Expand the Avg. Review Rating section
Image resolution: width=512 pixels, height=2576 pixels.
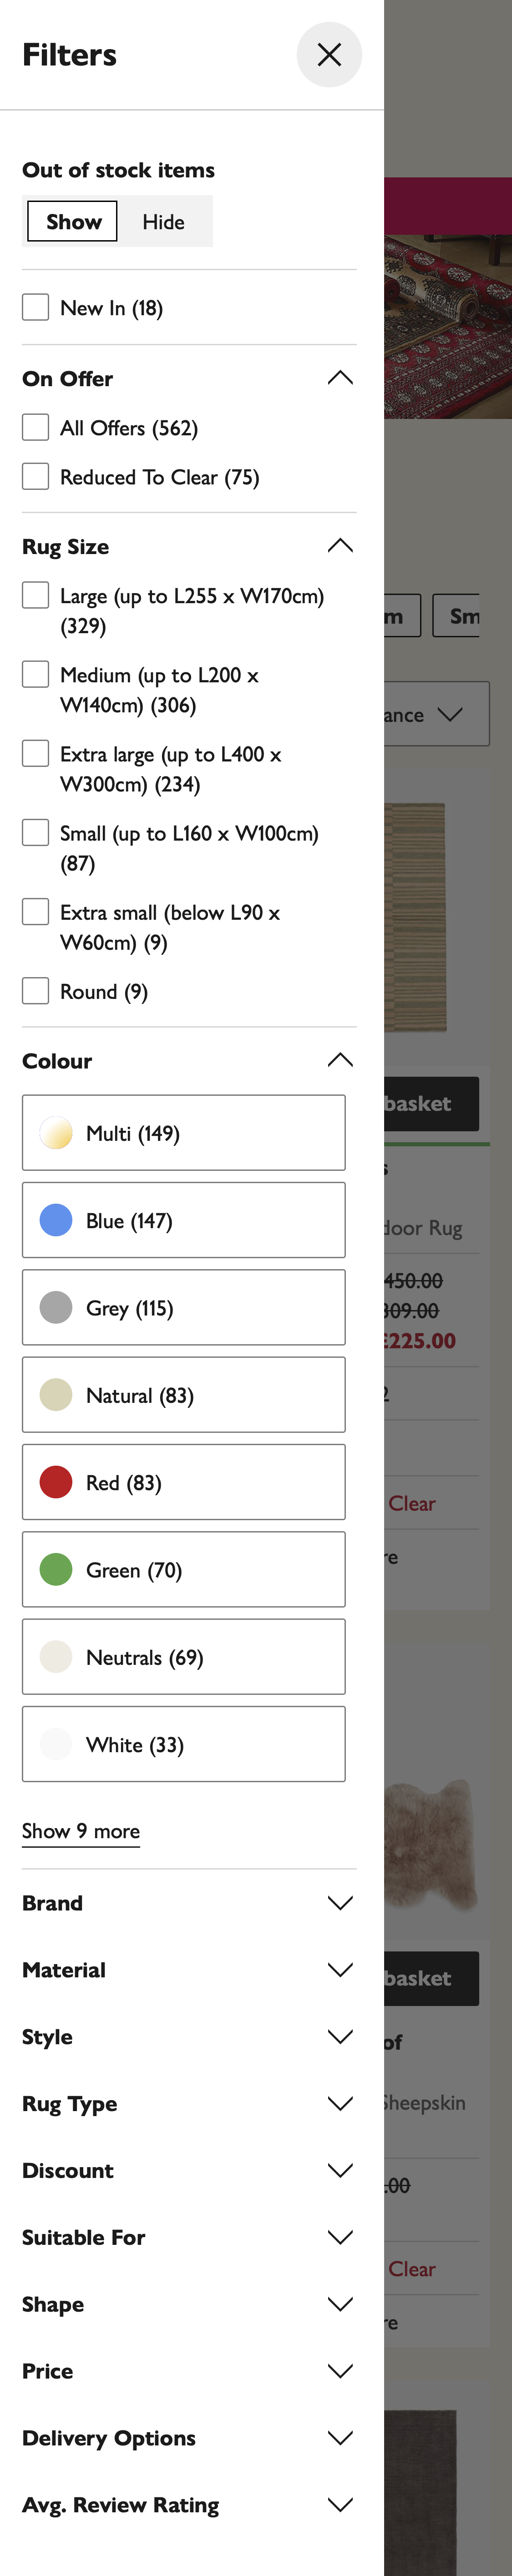pos(339,2504)
